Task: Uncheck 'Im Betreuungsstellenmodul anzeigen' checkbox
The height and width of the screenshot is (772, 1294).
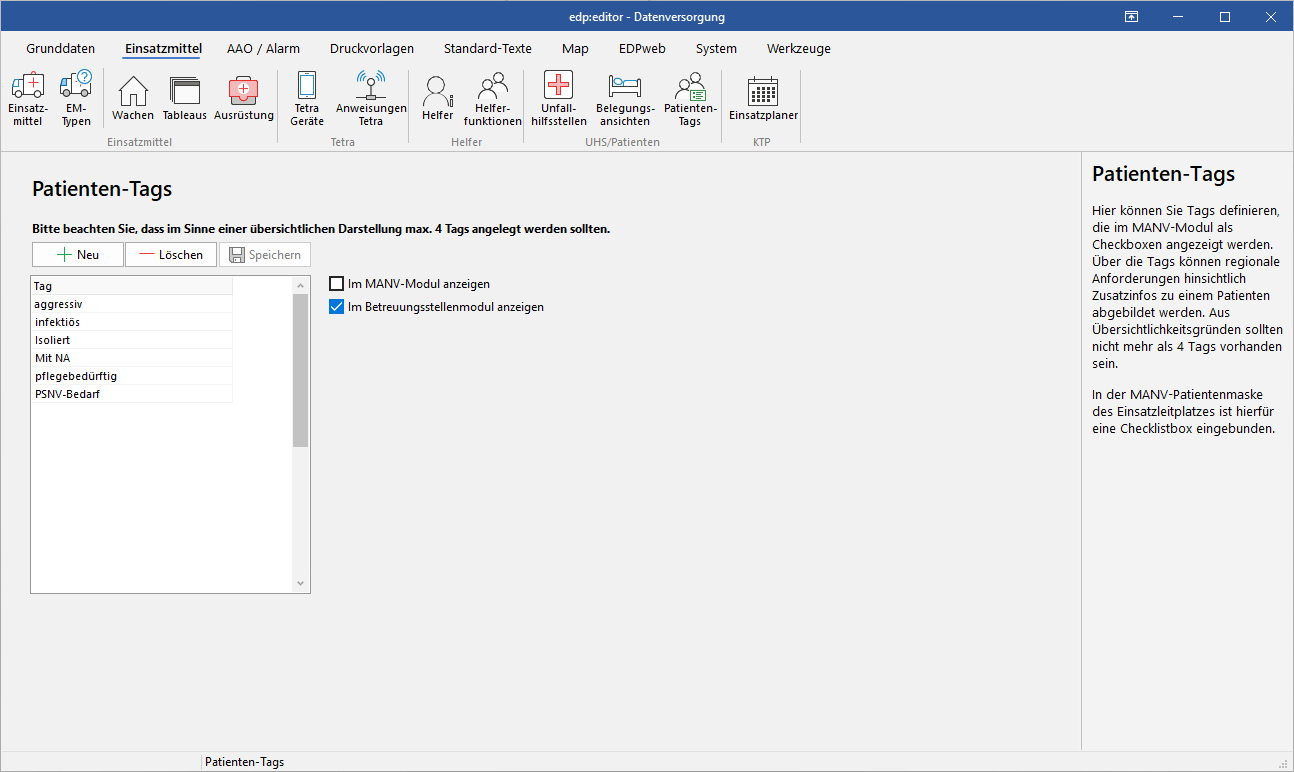Action: [337, 307]
